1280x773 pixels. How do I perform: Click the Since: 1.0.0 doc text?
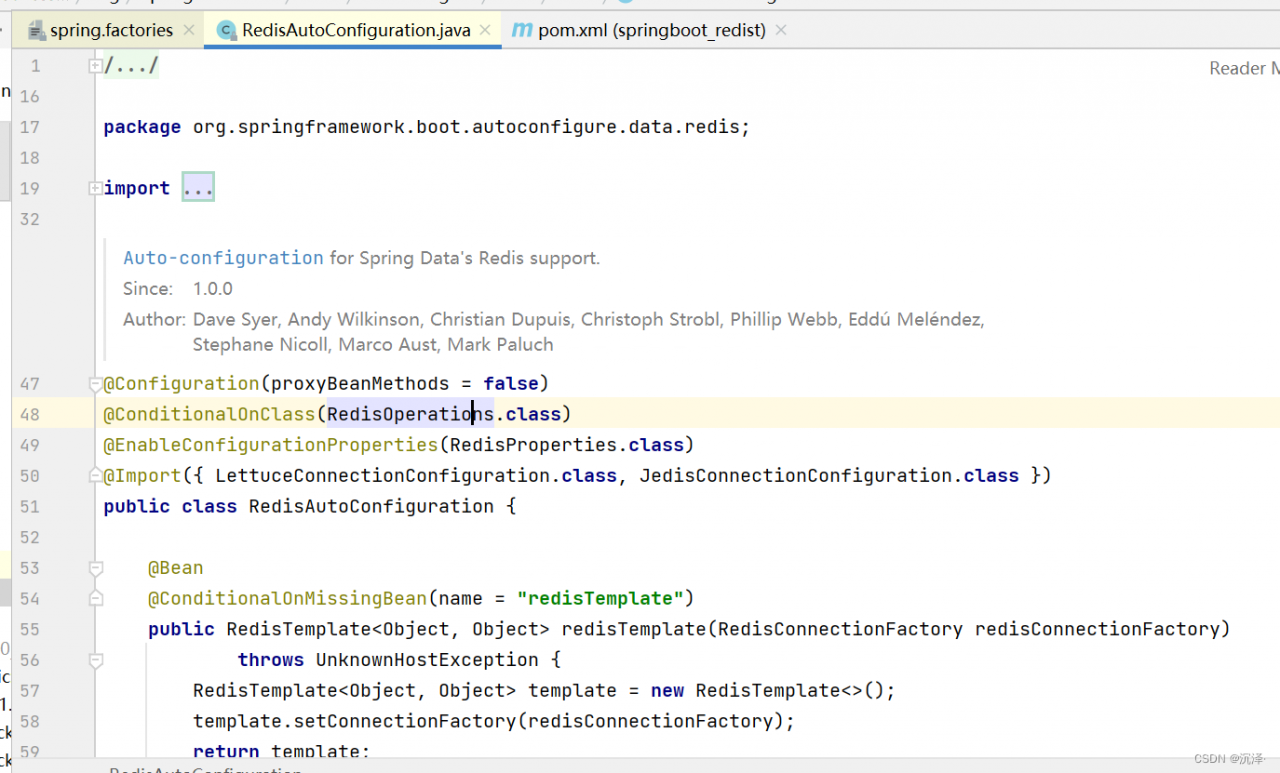tap(178, 289)
